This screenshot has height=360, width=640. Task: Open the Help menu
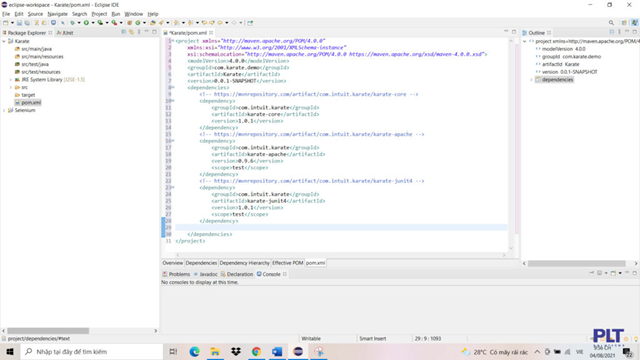tap(153, 14)
